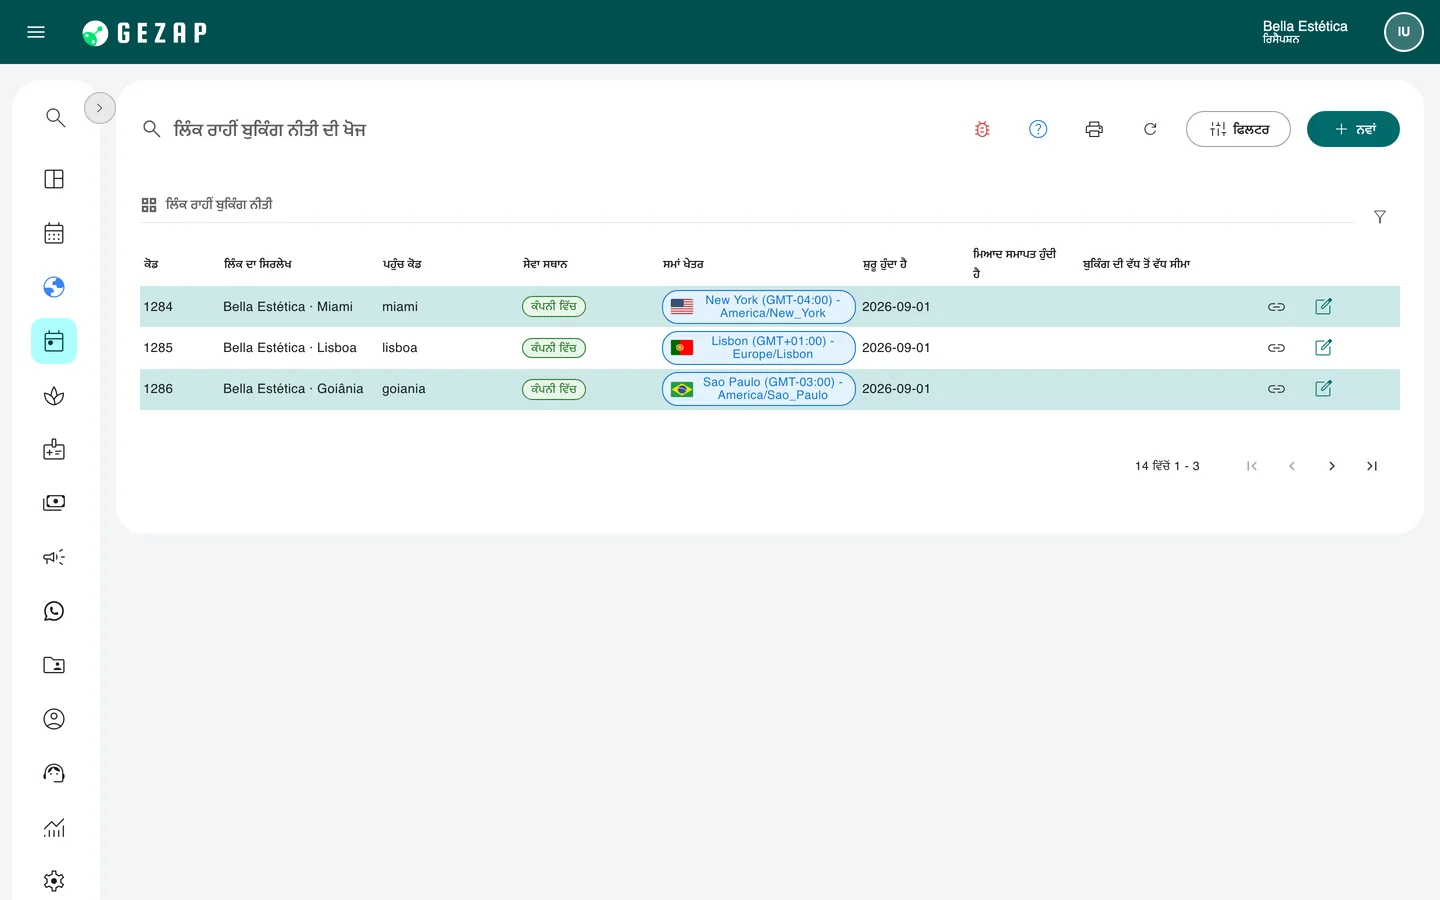Open the lotus flower sidebar icon
The width and height of the screenshot is (1440, 900).
click(x=54, y=396)
